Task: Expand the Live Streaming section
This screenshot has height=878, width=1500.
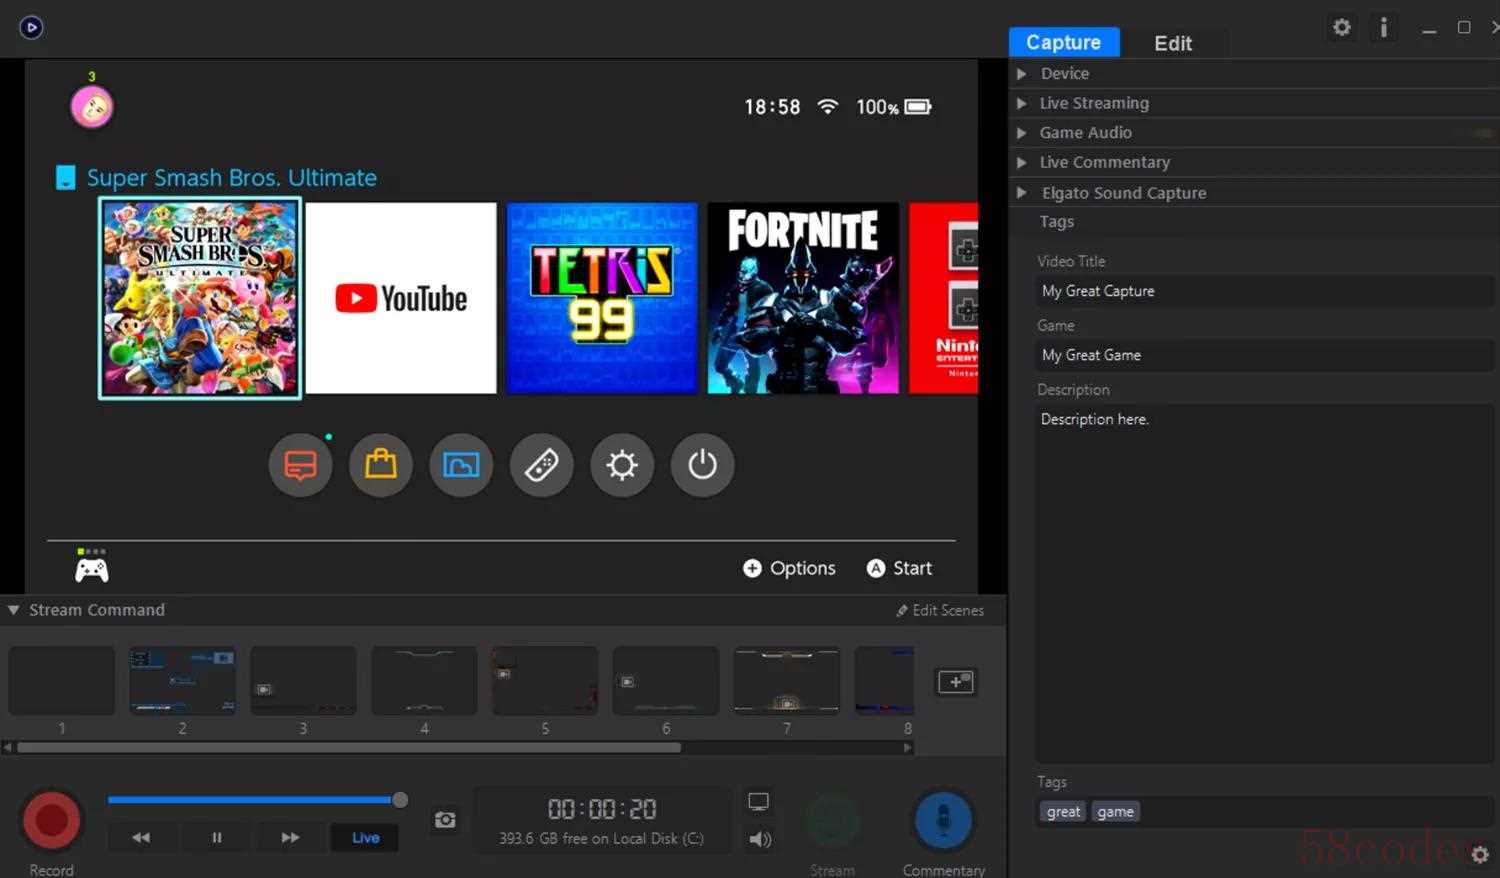Action: [x=1093, y=103]
